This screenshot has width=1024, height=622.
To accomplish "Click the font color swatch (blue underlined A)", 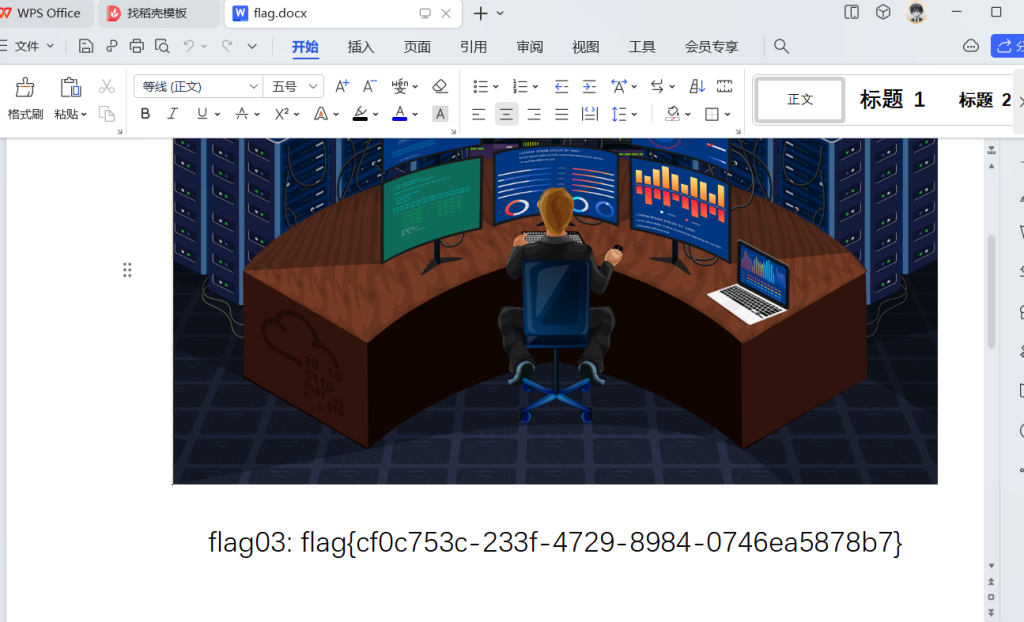I will (x=400, y=114).
